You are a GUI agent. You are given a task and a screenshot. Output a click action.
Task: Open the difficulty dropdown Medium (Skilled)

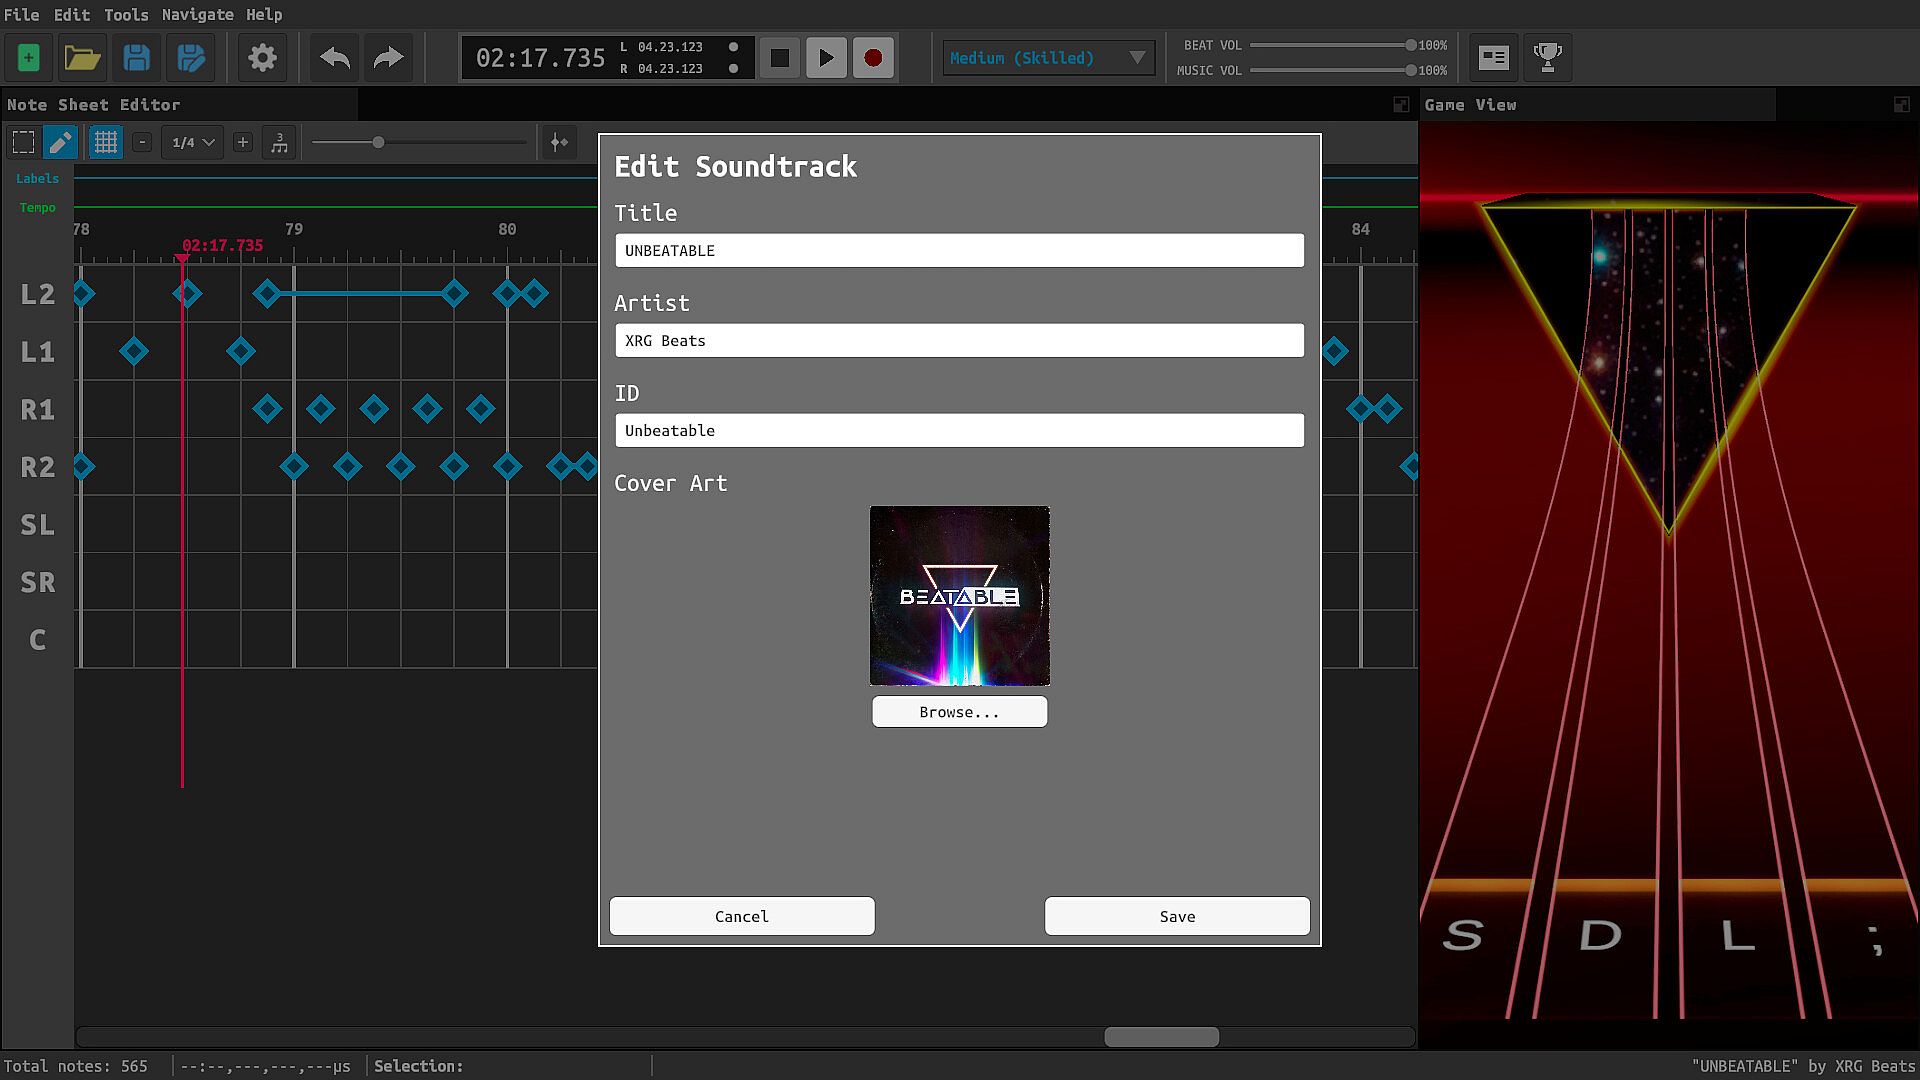pyautogui.click(x=1047, y=58)
